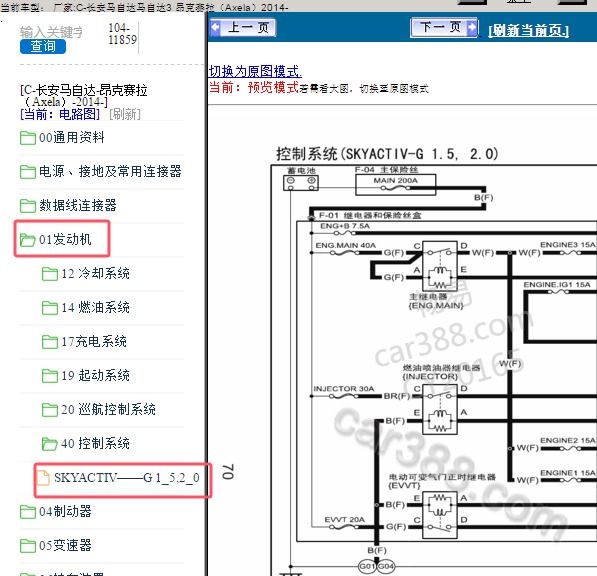Click the 刷新 link beside 当前：电路图
Screen dimensions: 597x576
[125, 114]
